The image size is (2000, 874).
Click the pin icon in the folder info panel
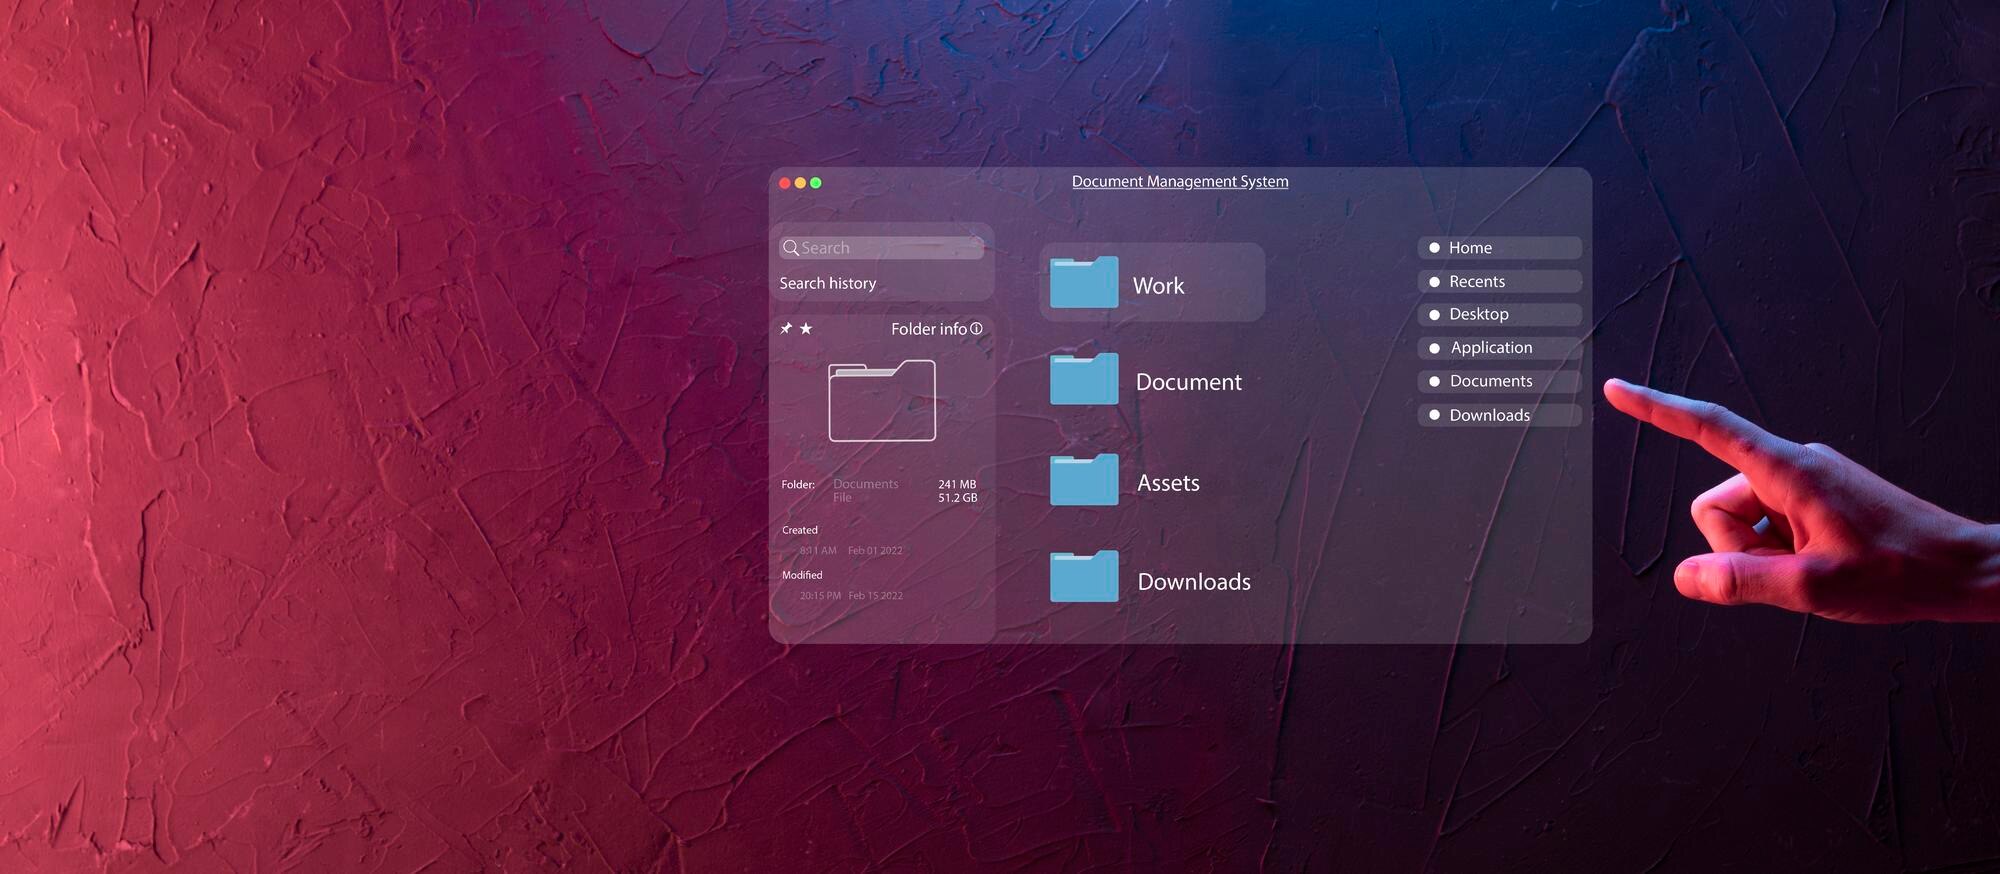pyautogui.click(x=786, y=328)
